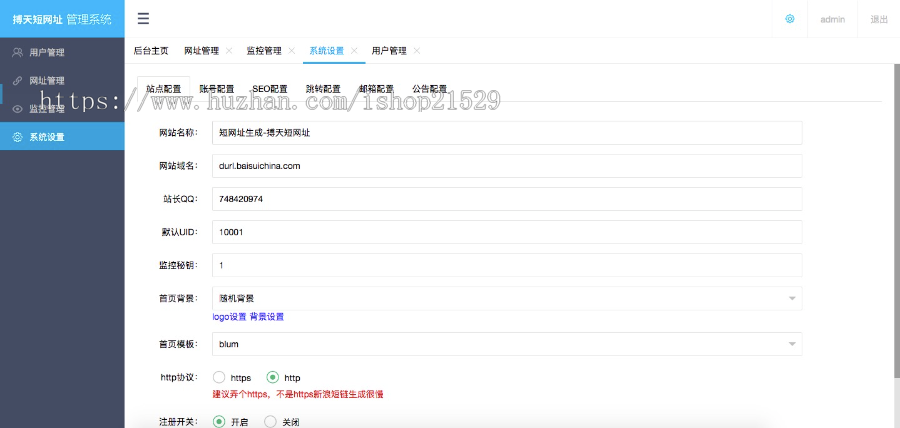Open the 邮箱配置 settings tab
Image resolution: width=900 pixels, height=428 pixels.
[x=377, y=89]
